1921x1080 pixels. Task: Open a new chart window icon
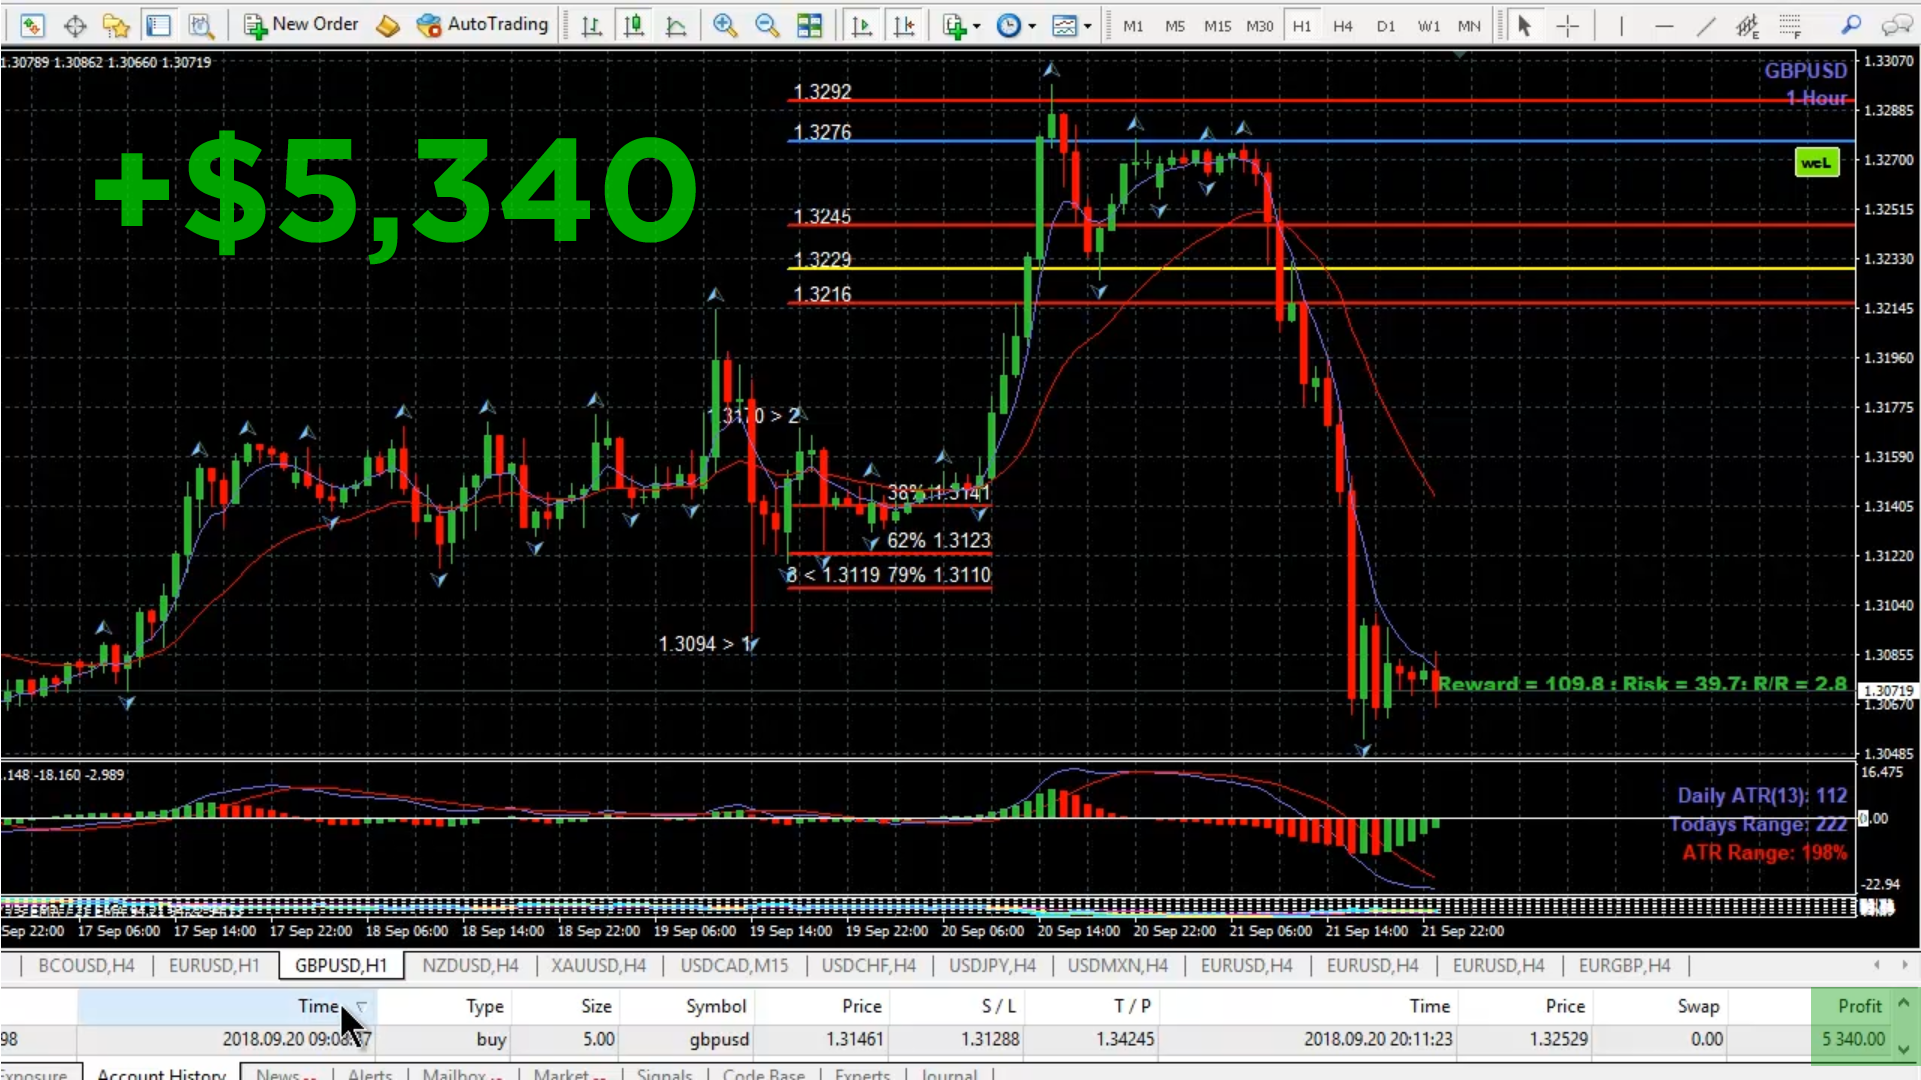pos(32,25)
